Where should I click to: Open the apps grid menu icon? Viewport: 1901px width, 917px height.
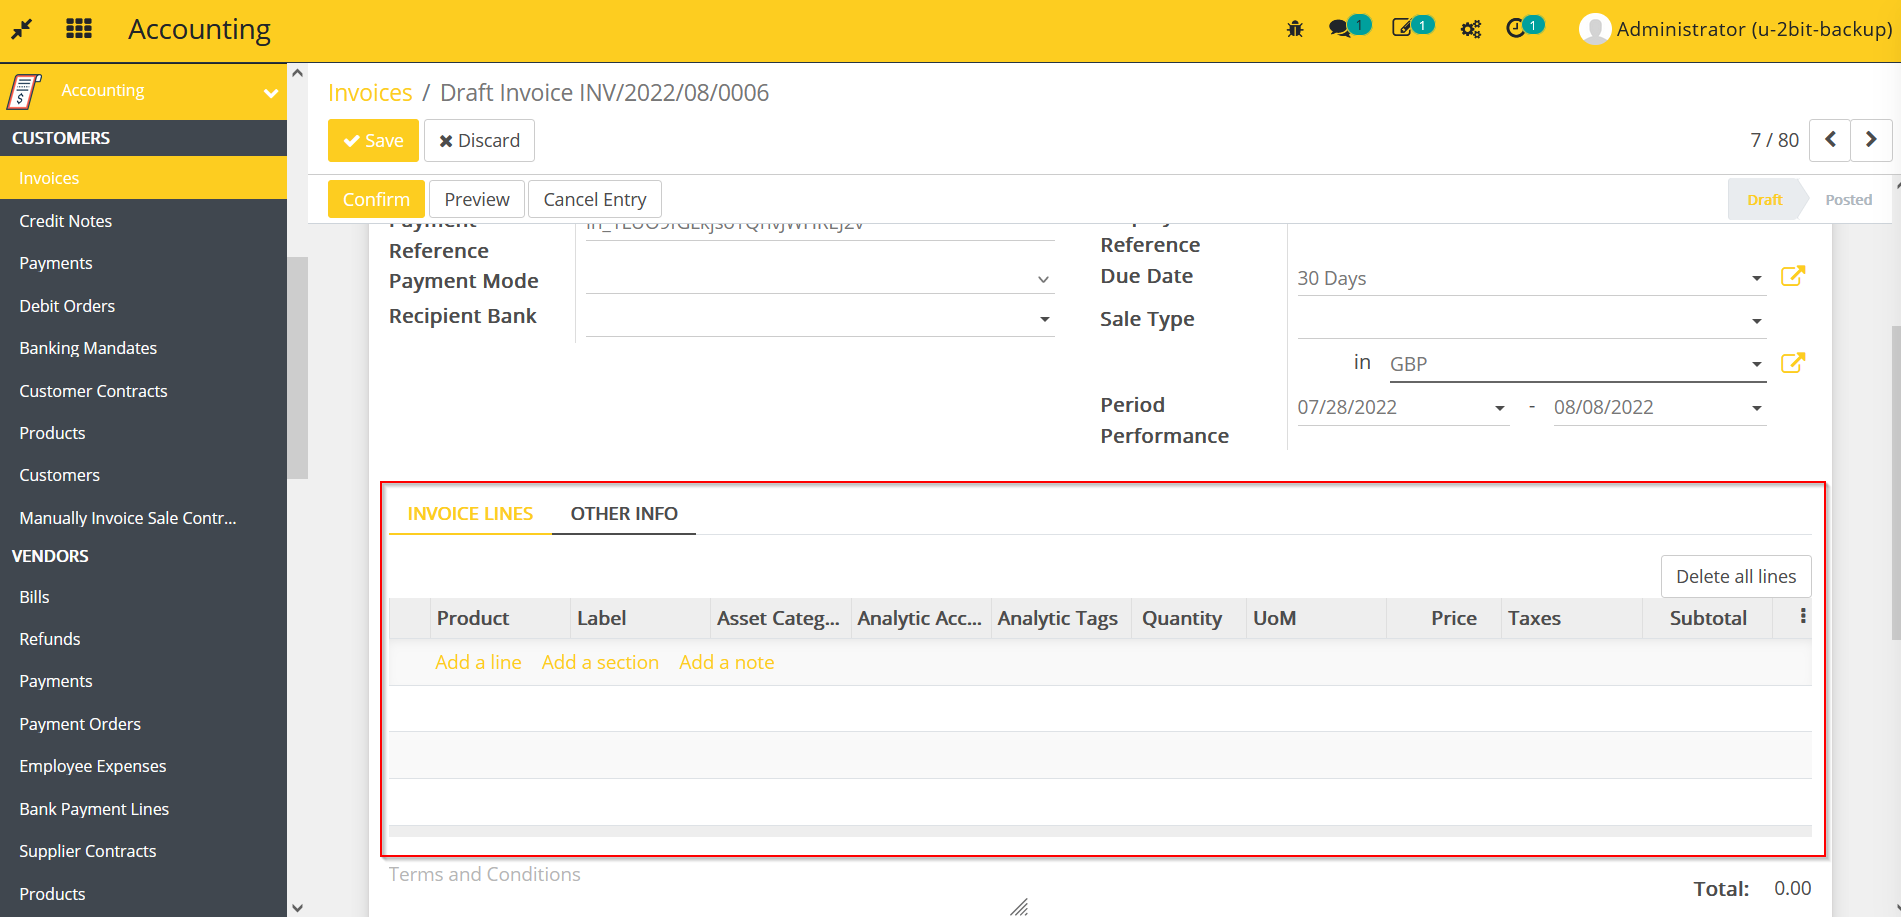point(79,29)
